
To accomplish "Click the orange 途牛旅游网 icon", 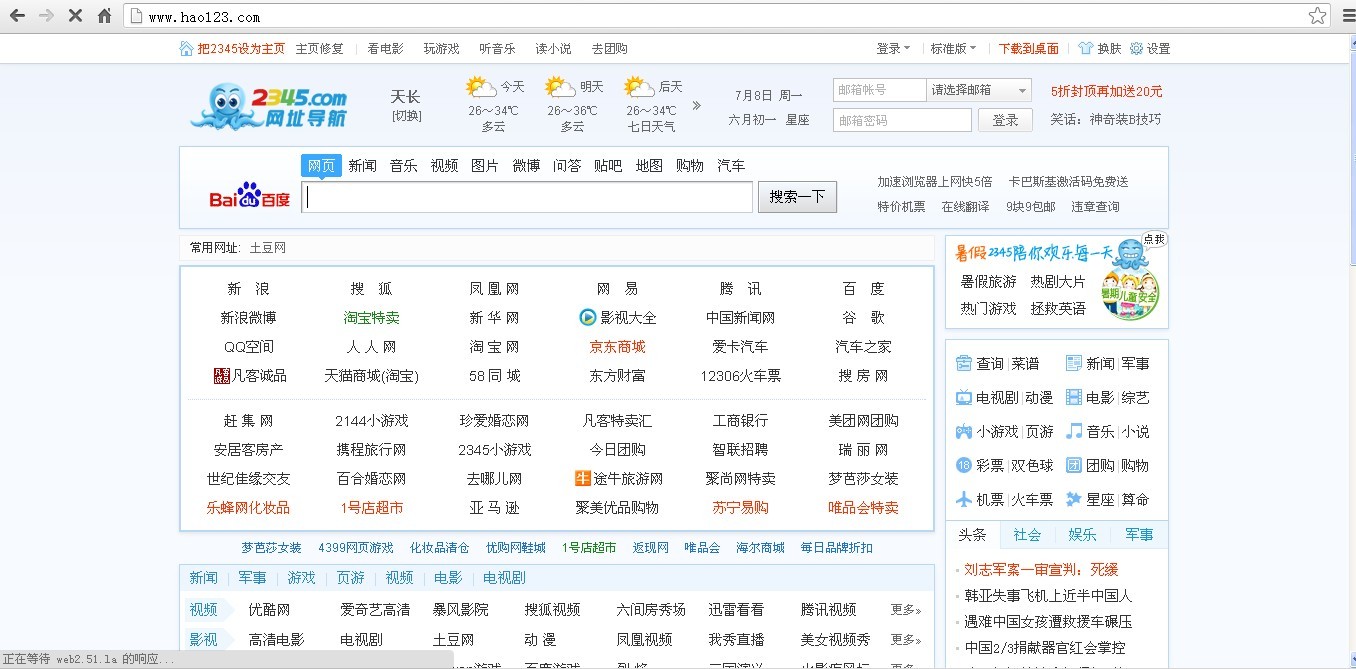I will click(x=583, y=478).
